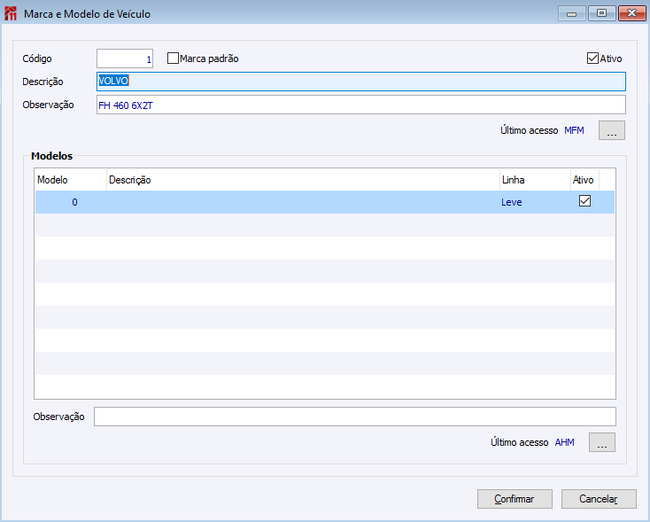Click the Observação field with FH 460 6X2T
The image size is (650, 522).
coord(361,105)
